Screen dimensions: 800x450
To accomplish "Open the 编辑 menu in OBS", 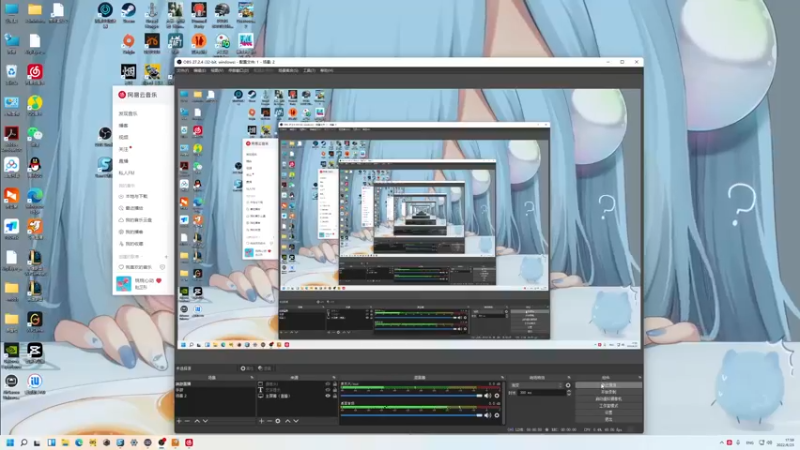I will tap(199, 70).
